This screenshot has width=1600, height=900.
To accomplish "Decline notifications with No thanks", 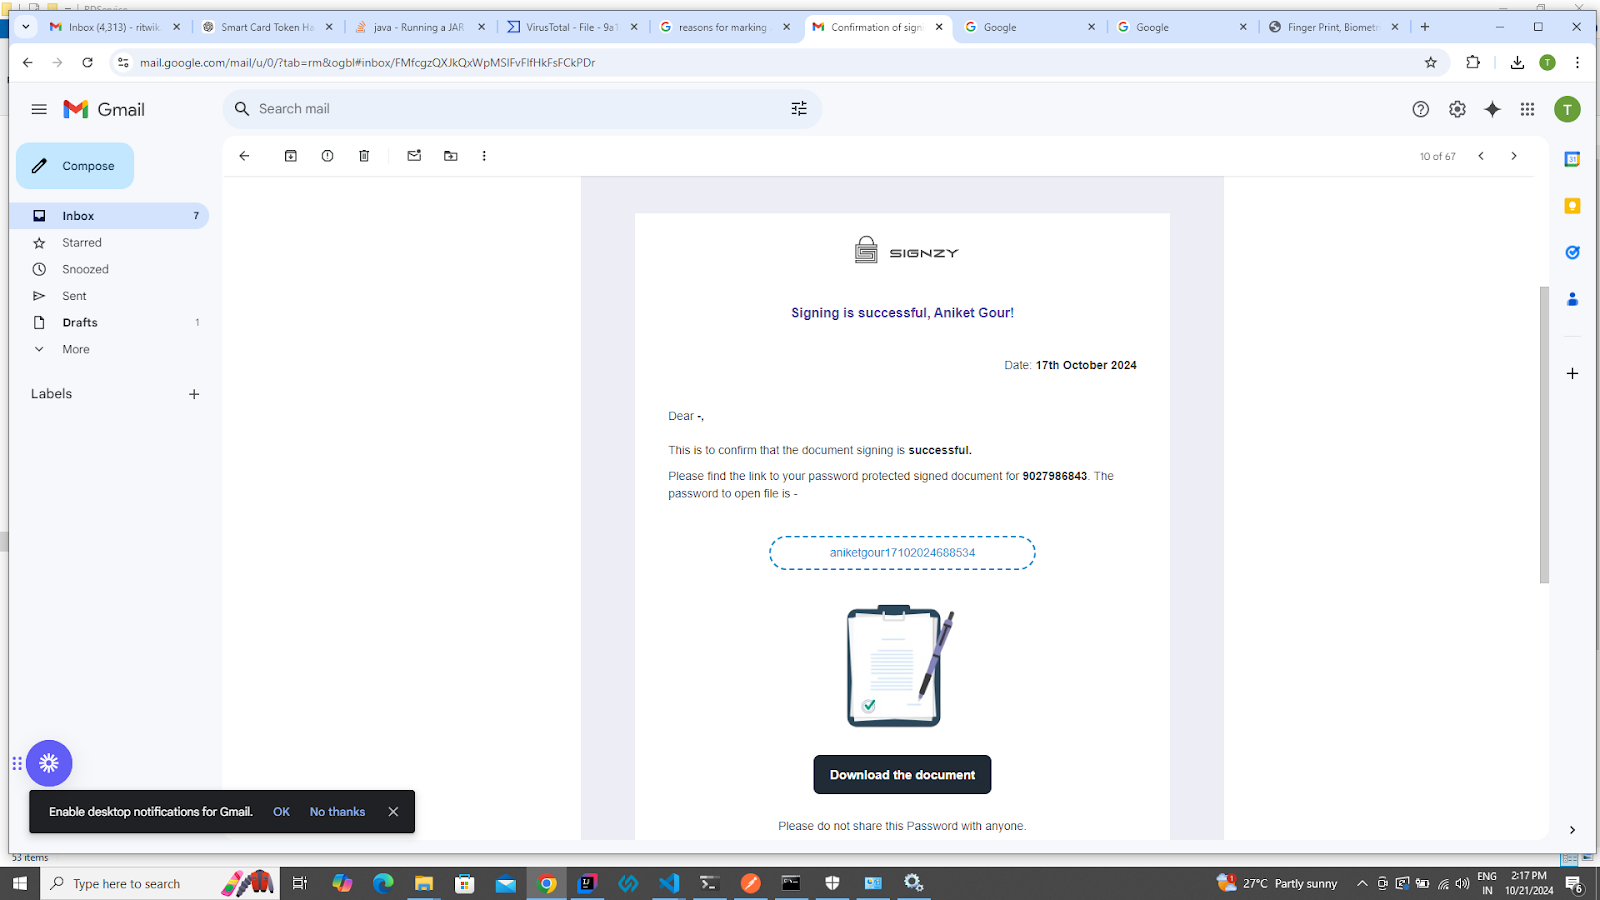I will click(337, 812).
